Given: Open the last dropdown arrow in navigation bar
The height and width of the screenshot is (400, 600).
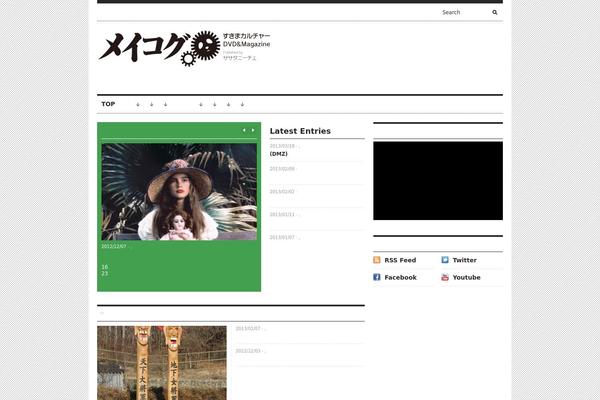Looking at the screenshot, I should (242, 104).
